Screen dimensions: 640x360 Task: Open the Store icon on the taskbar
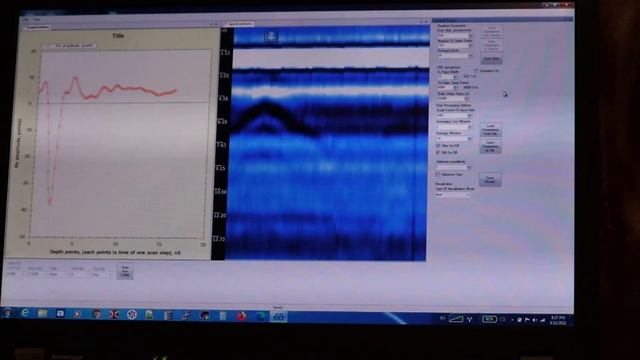pos(60,313)
